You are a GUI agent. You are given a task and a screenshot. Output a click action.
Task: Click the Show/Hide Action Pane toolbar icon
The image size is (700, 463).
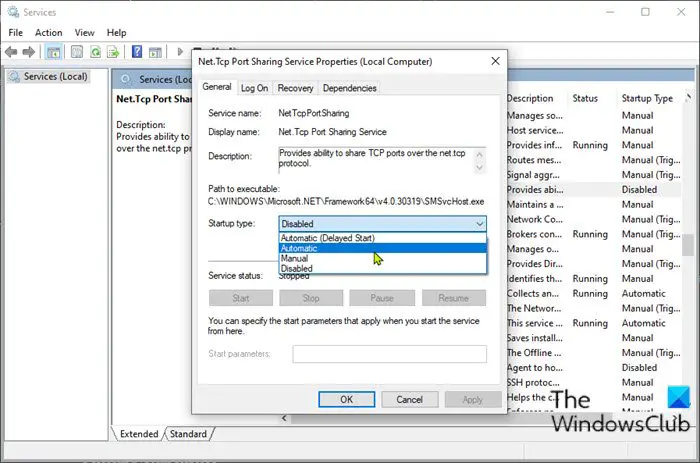click(x=155, y=52)
